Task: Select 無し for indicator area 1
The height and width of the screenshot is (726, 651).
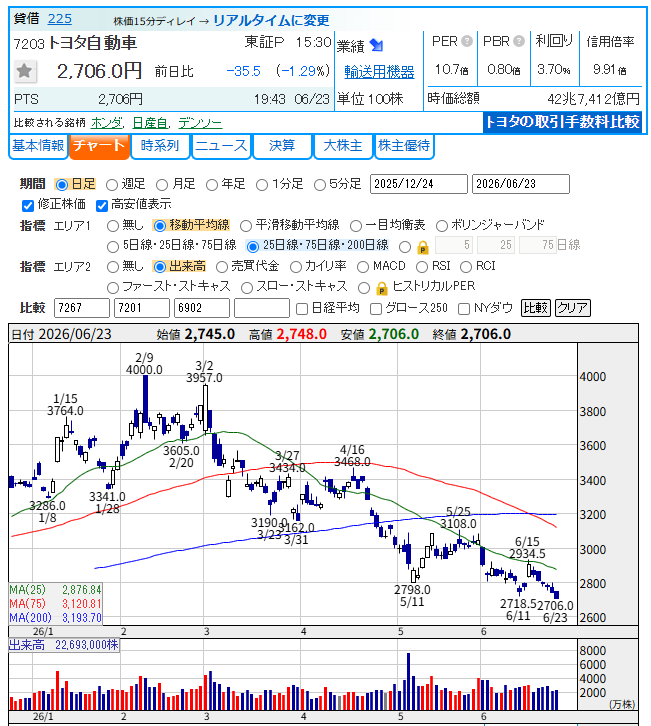Action: (113, 226)
